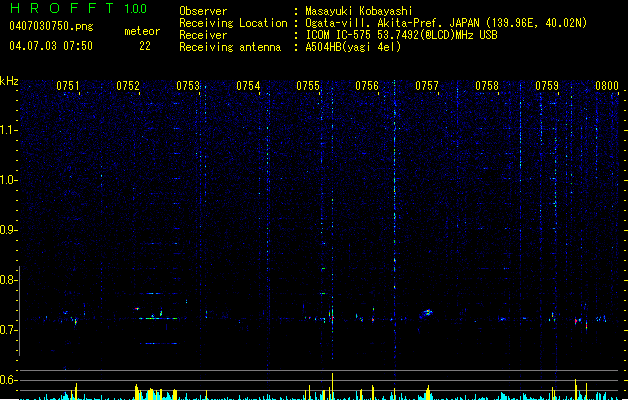
Task: Click the long horizontal echo line near 0752
Action: [158, 319]
